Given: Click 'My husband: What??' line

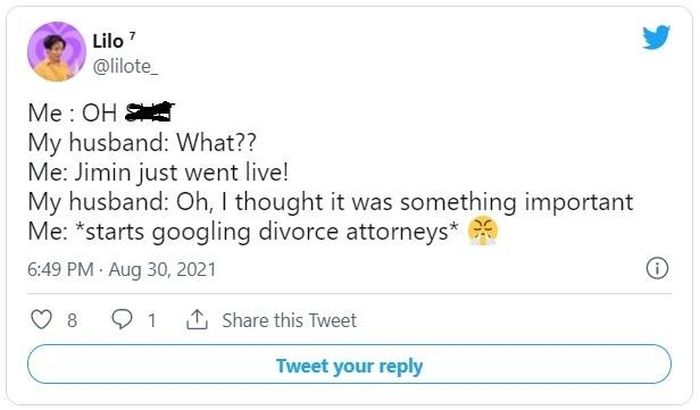Looking at the screenshot, I should click(142, 143).
